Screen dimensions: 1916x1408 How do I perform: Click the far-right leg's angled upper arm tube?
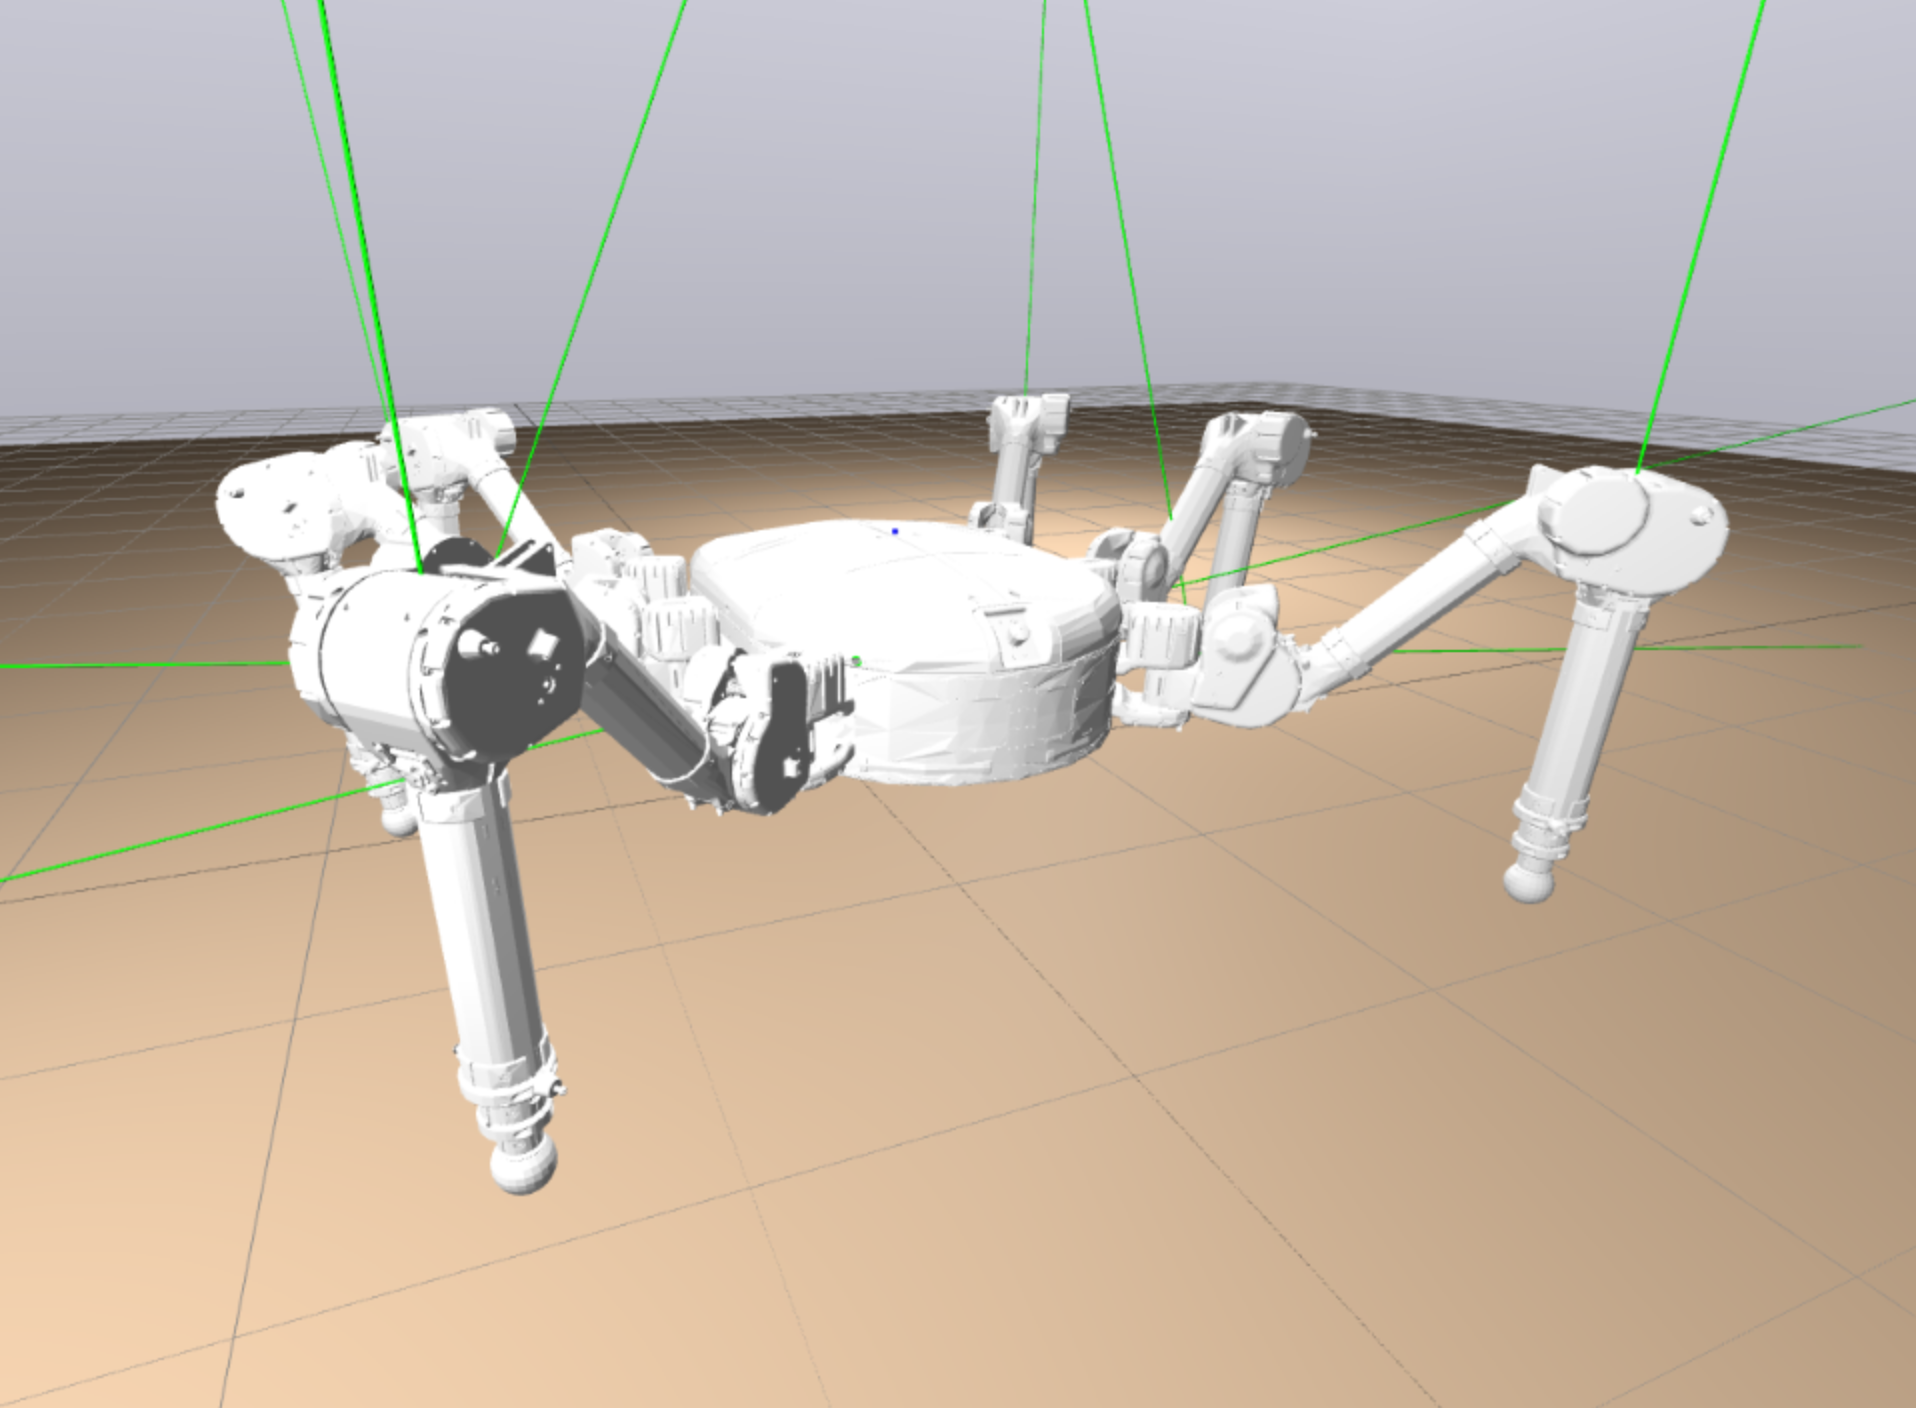pyautogui.click(x=1420, y=610)
